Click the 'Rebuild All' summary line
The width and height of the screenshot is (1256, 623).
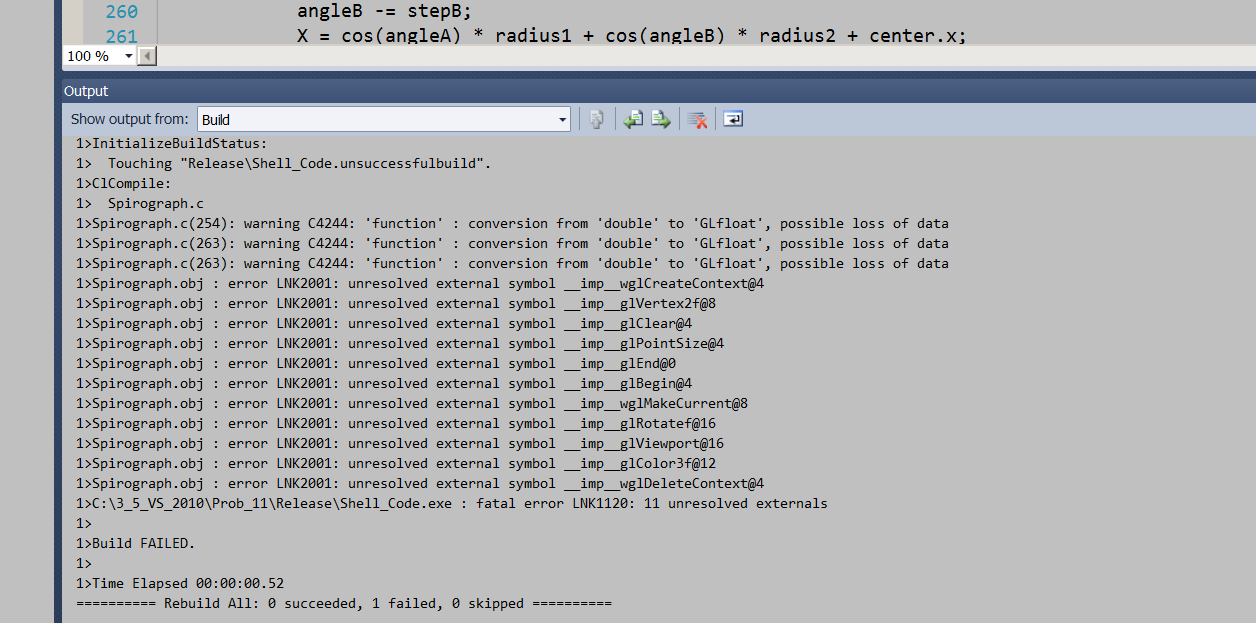click(x=343, y=603)
